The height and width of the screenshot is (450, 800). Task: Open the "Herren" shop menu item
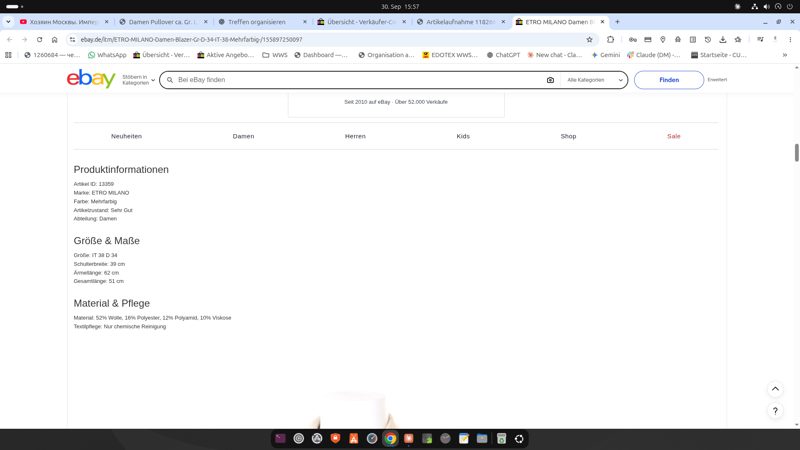click(355, 136)
